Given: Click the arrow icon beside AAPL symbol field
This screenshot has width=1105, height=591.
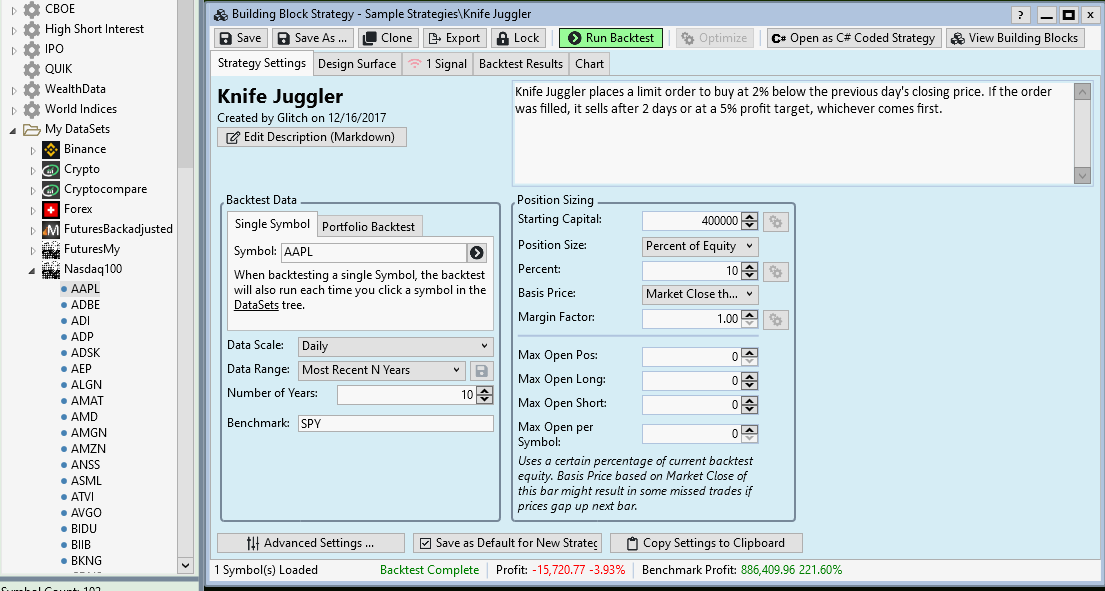Looking at the screenshot, I should [x=477, y=253].
